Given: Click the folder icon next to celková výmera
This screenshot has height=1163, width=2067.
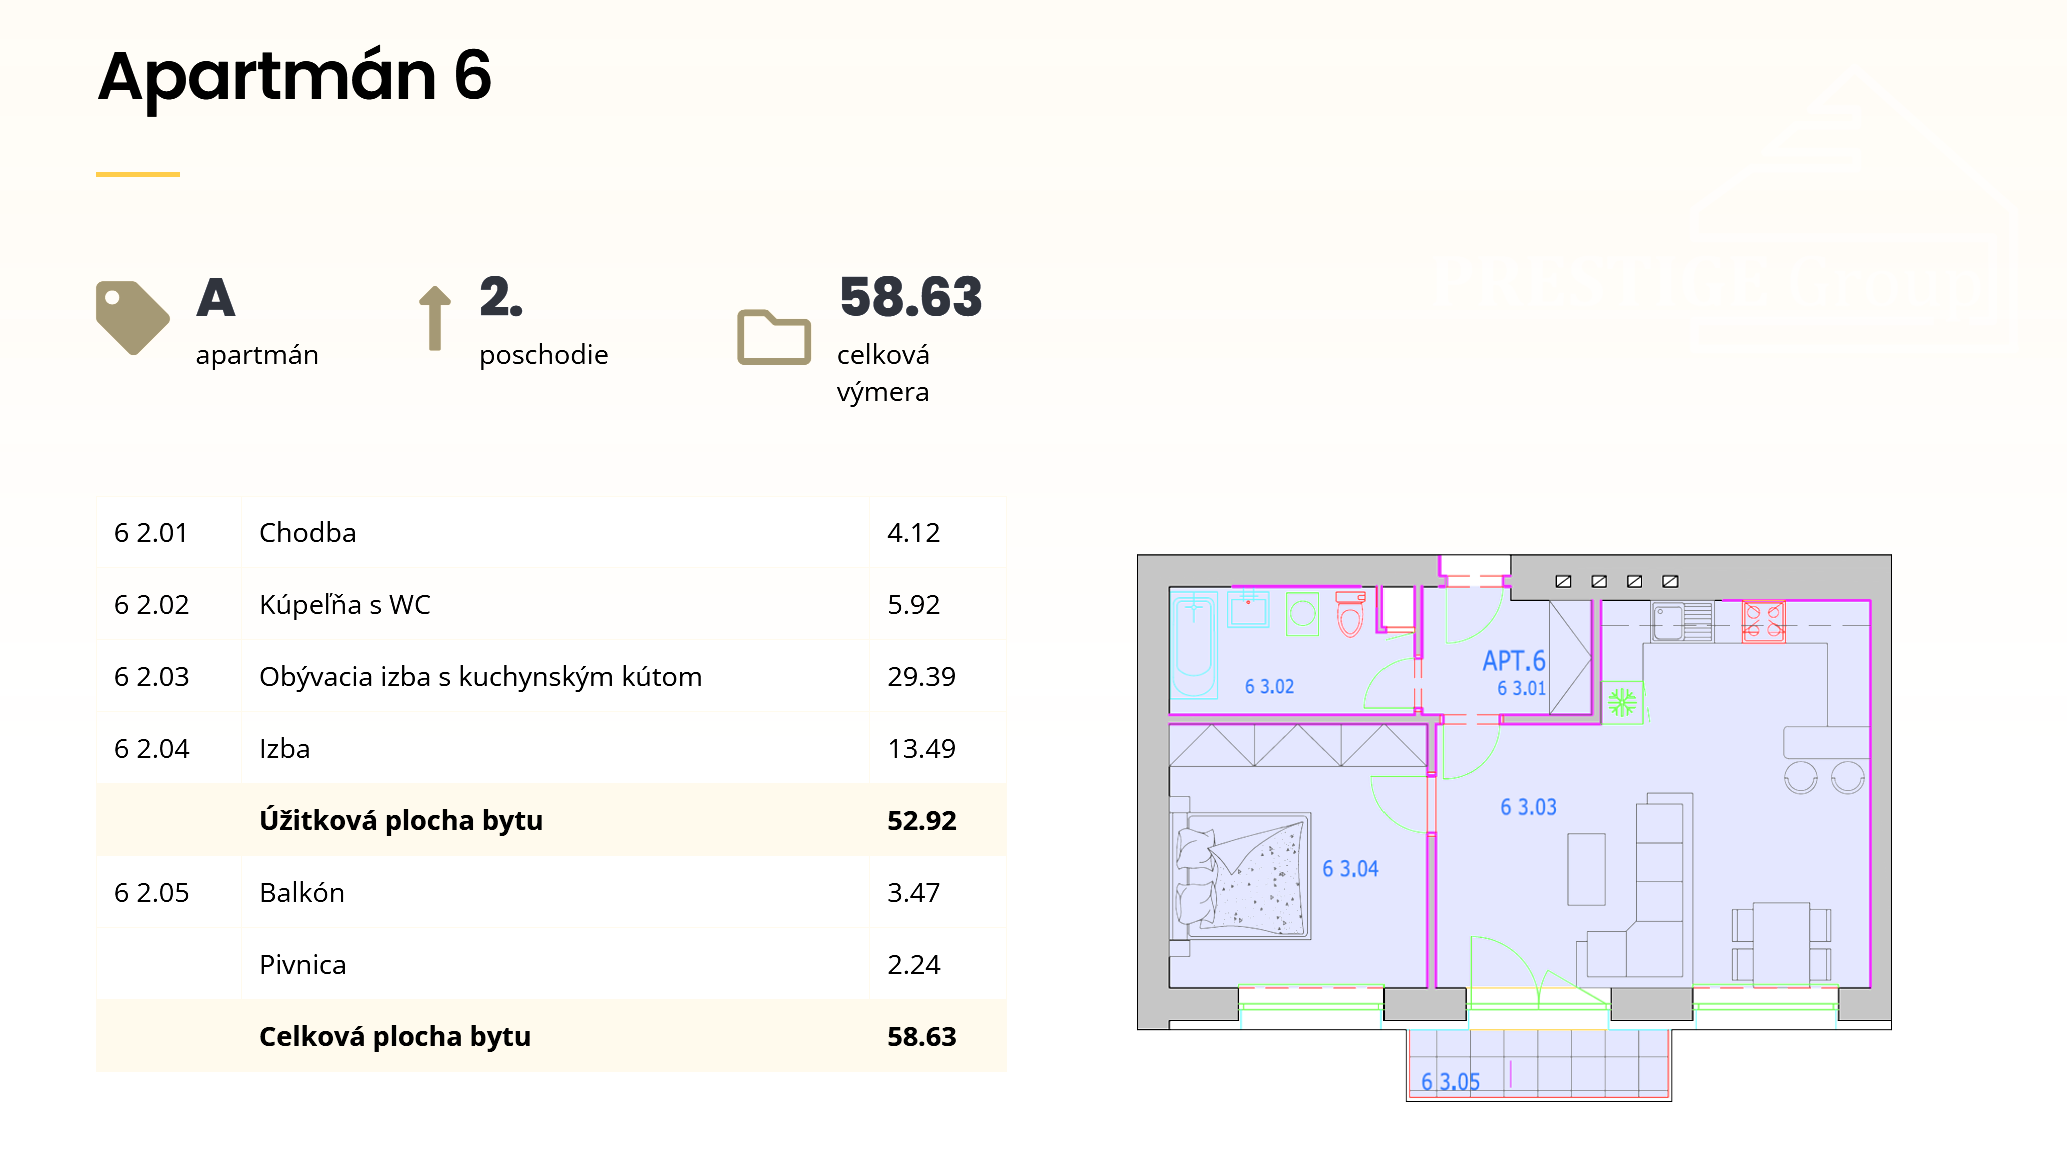Looking at the screenshot, I should pyautogui.click(x=773, y=337).
